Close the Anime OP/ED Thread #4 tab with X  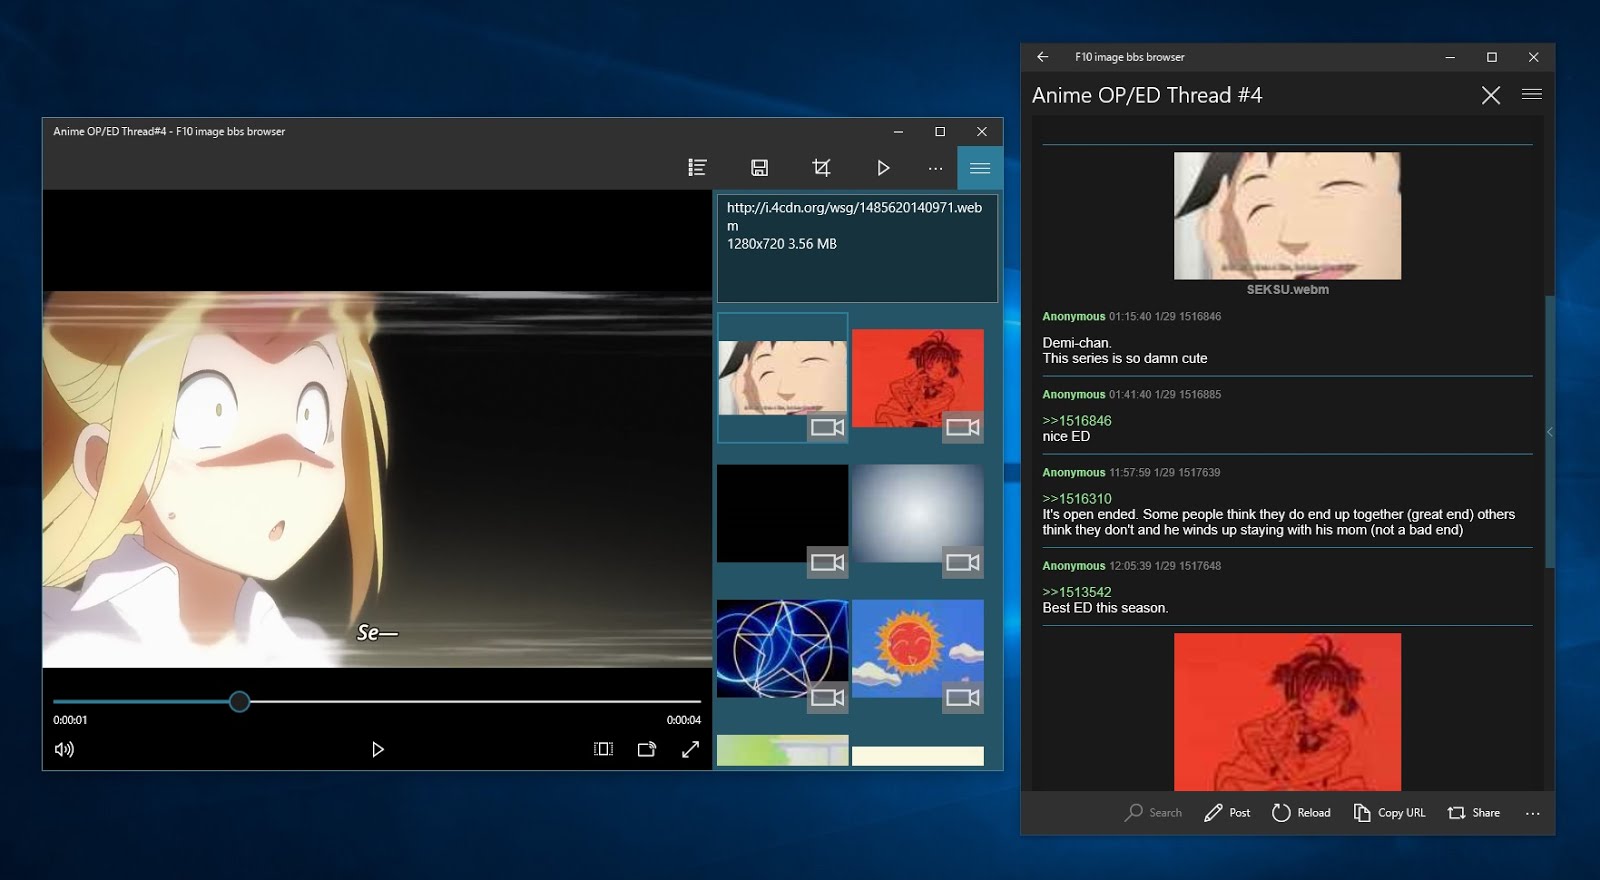pos(1490,95)
